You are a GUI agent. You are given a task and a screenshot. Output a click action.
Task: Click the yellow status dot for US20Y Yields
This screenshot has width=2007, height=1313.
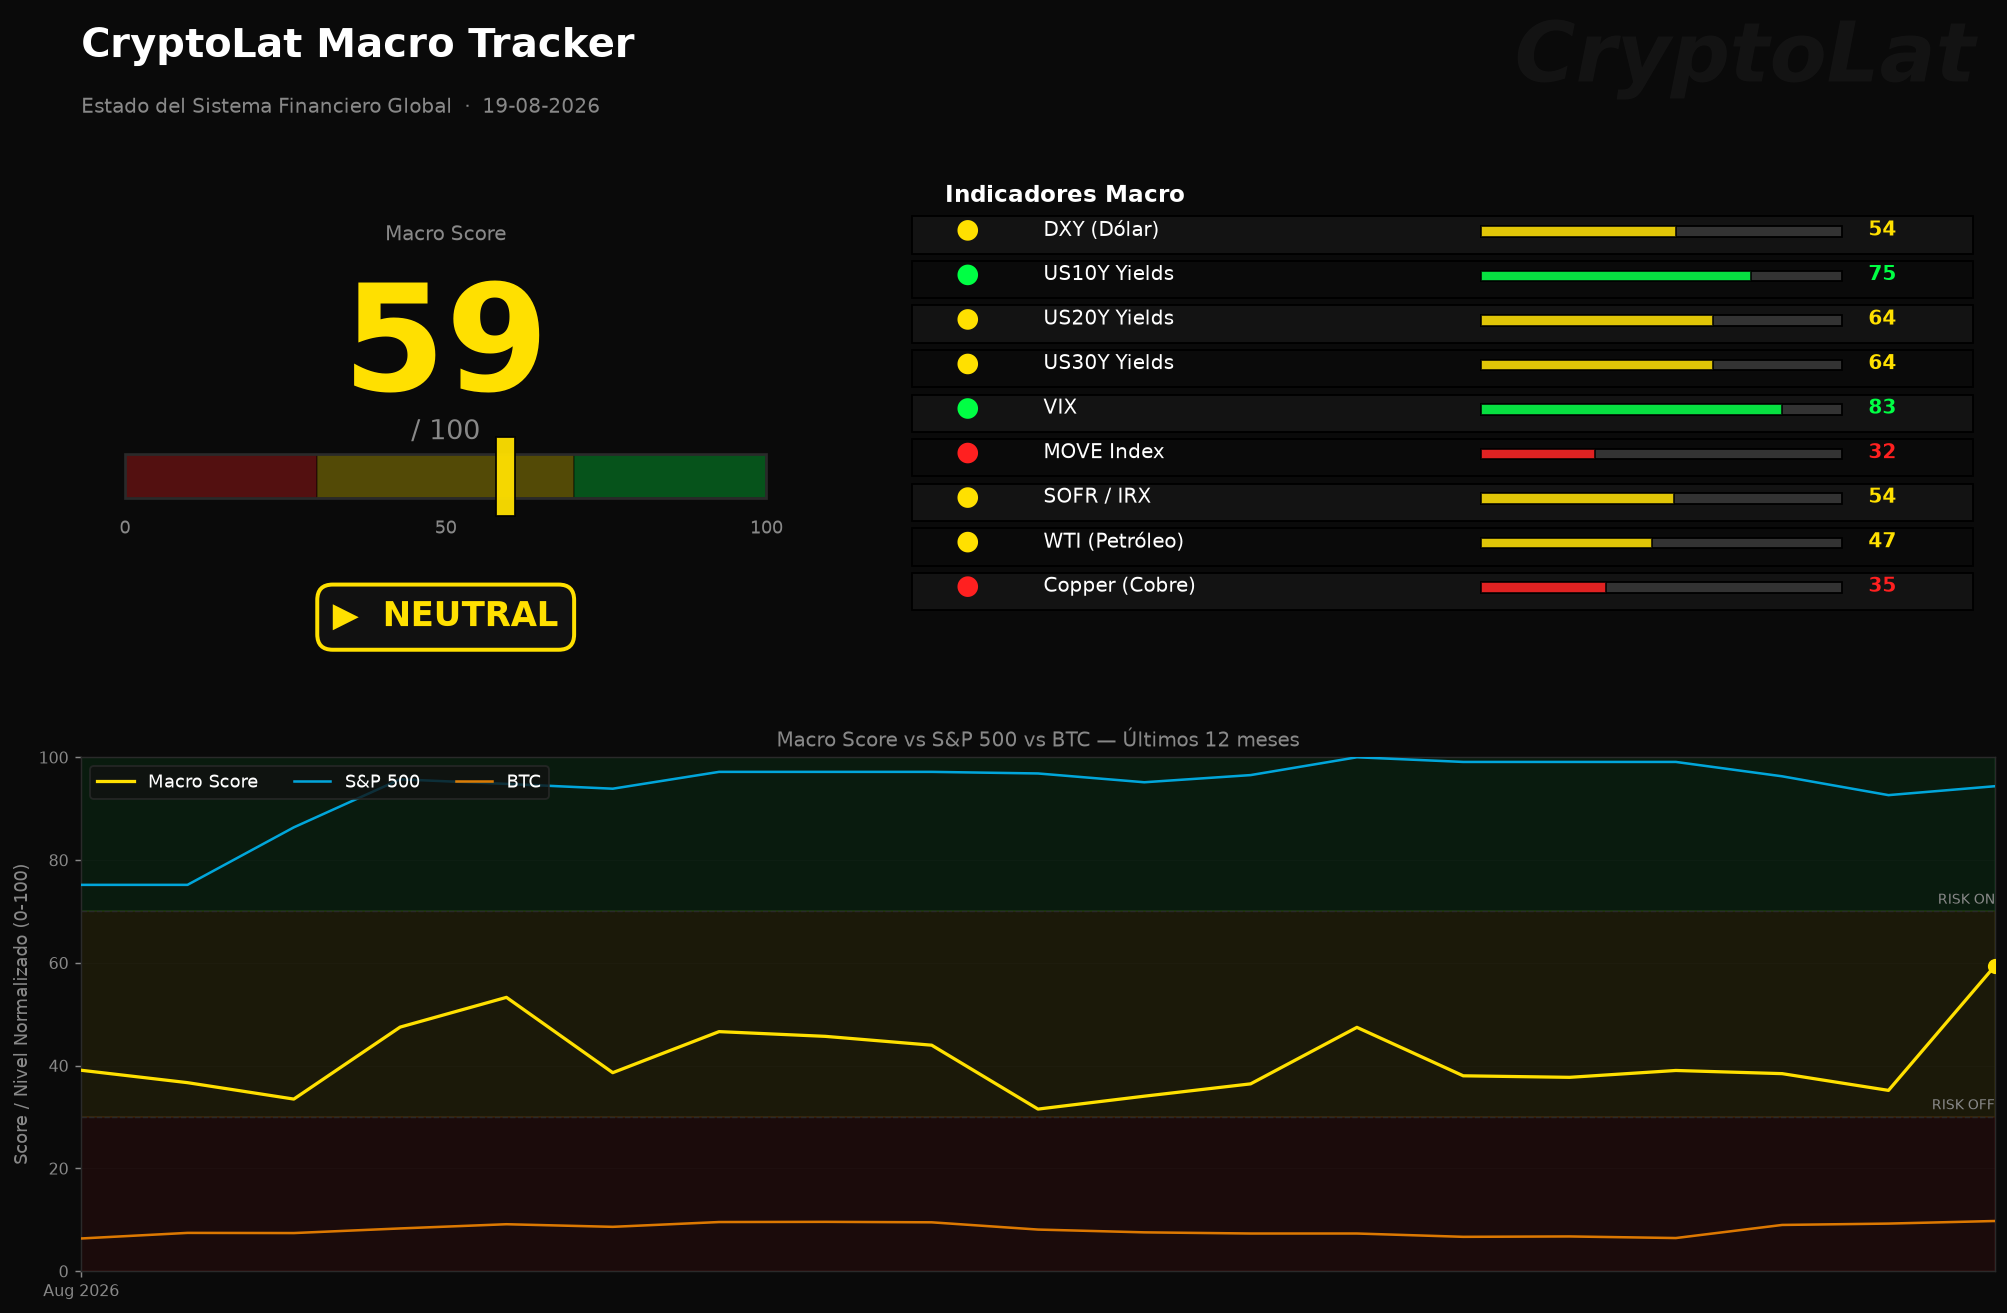pyautogui.click(x=967, y=320)
